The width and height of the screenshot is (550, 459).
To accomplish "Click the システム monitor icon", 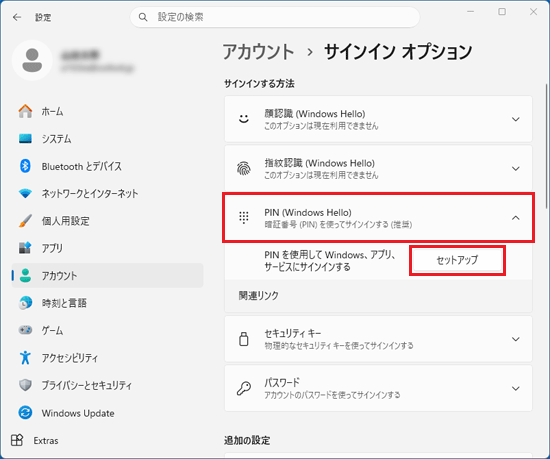I will [25, 139].
